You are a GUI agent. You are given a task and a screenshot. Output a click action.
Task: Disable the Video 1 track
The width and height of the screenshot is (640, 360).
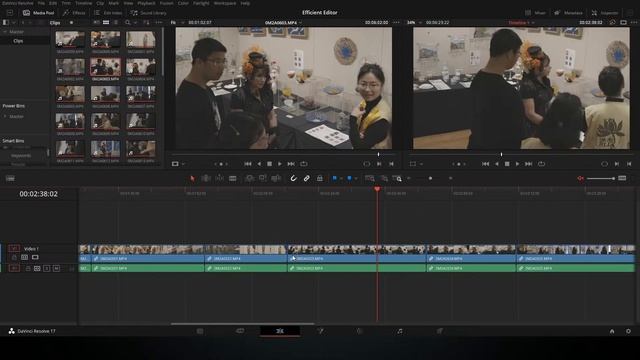(35, 258)
